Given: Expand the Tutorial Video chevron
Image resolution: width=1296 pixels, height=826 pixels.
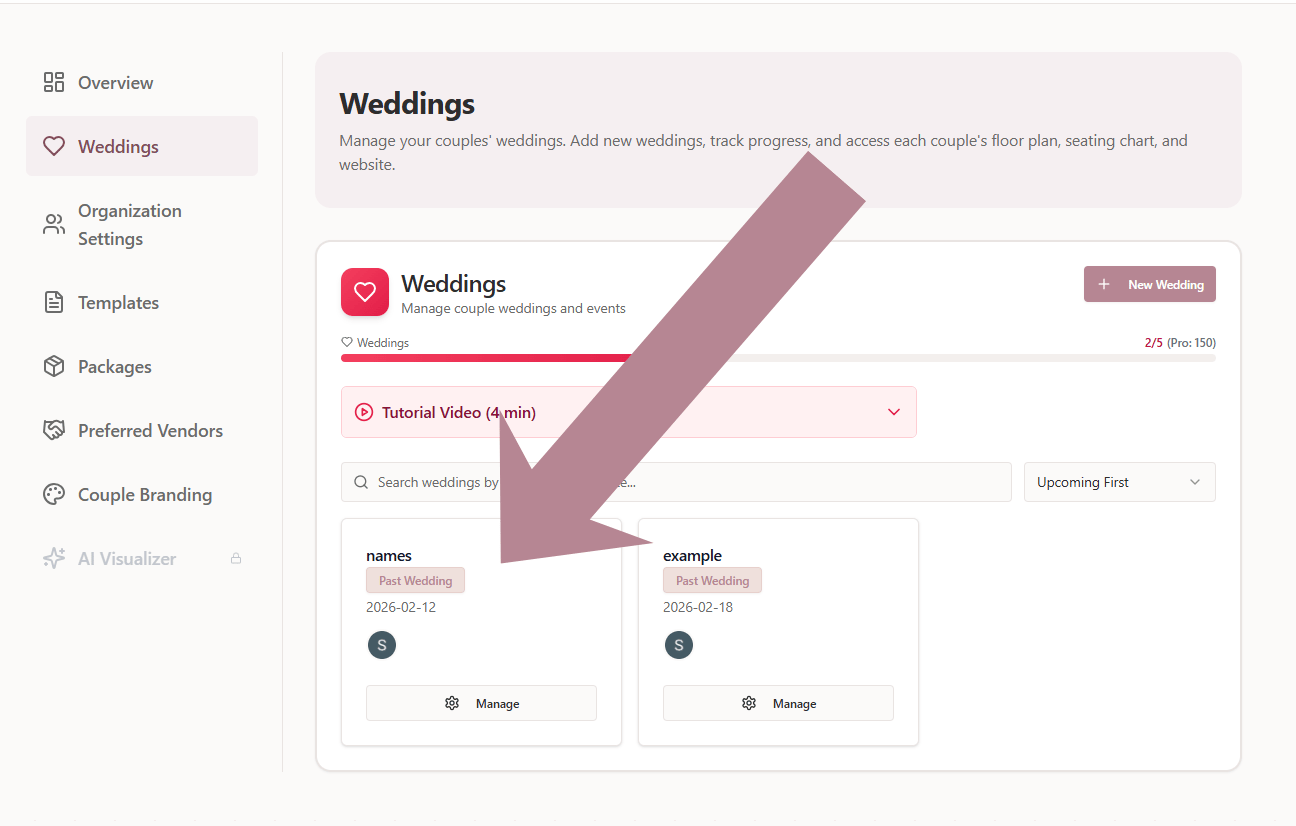Looking at the screenshot, I should click(894, 412).
